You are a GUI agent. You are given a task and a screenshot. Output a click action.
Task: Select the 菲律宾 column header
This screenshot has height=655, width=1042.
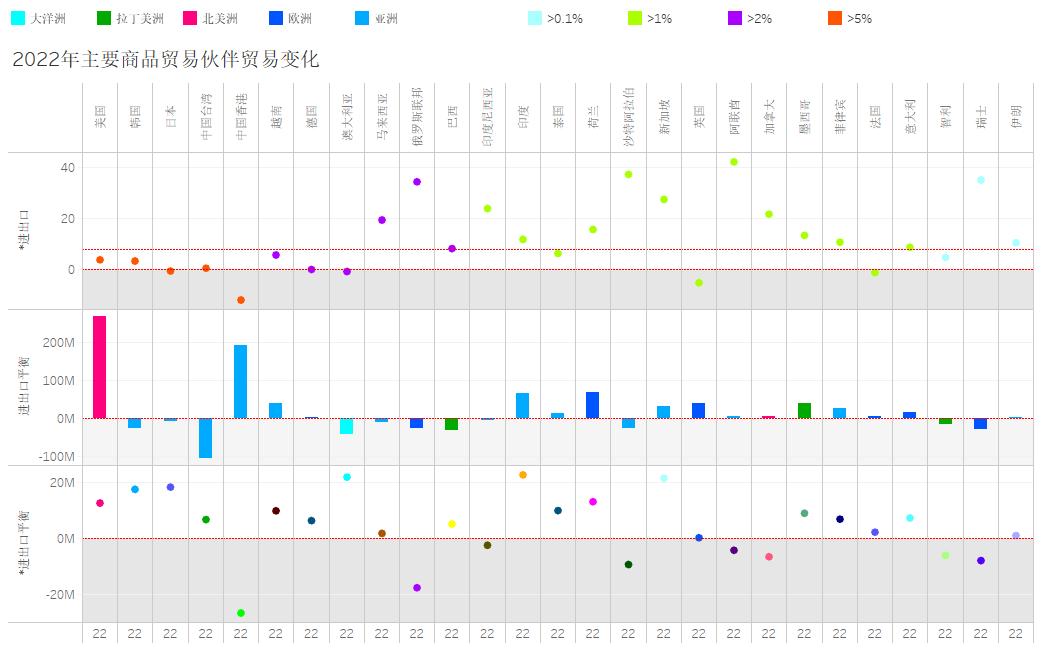pyautogui.click(x=840, y=117)
